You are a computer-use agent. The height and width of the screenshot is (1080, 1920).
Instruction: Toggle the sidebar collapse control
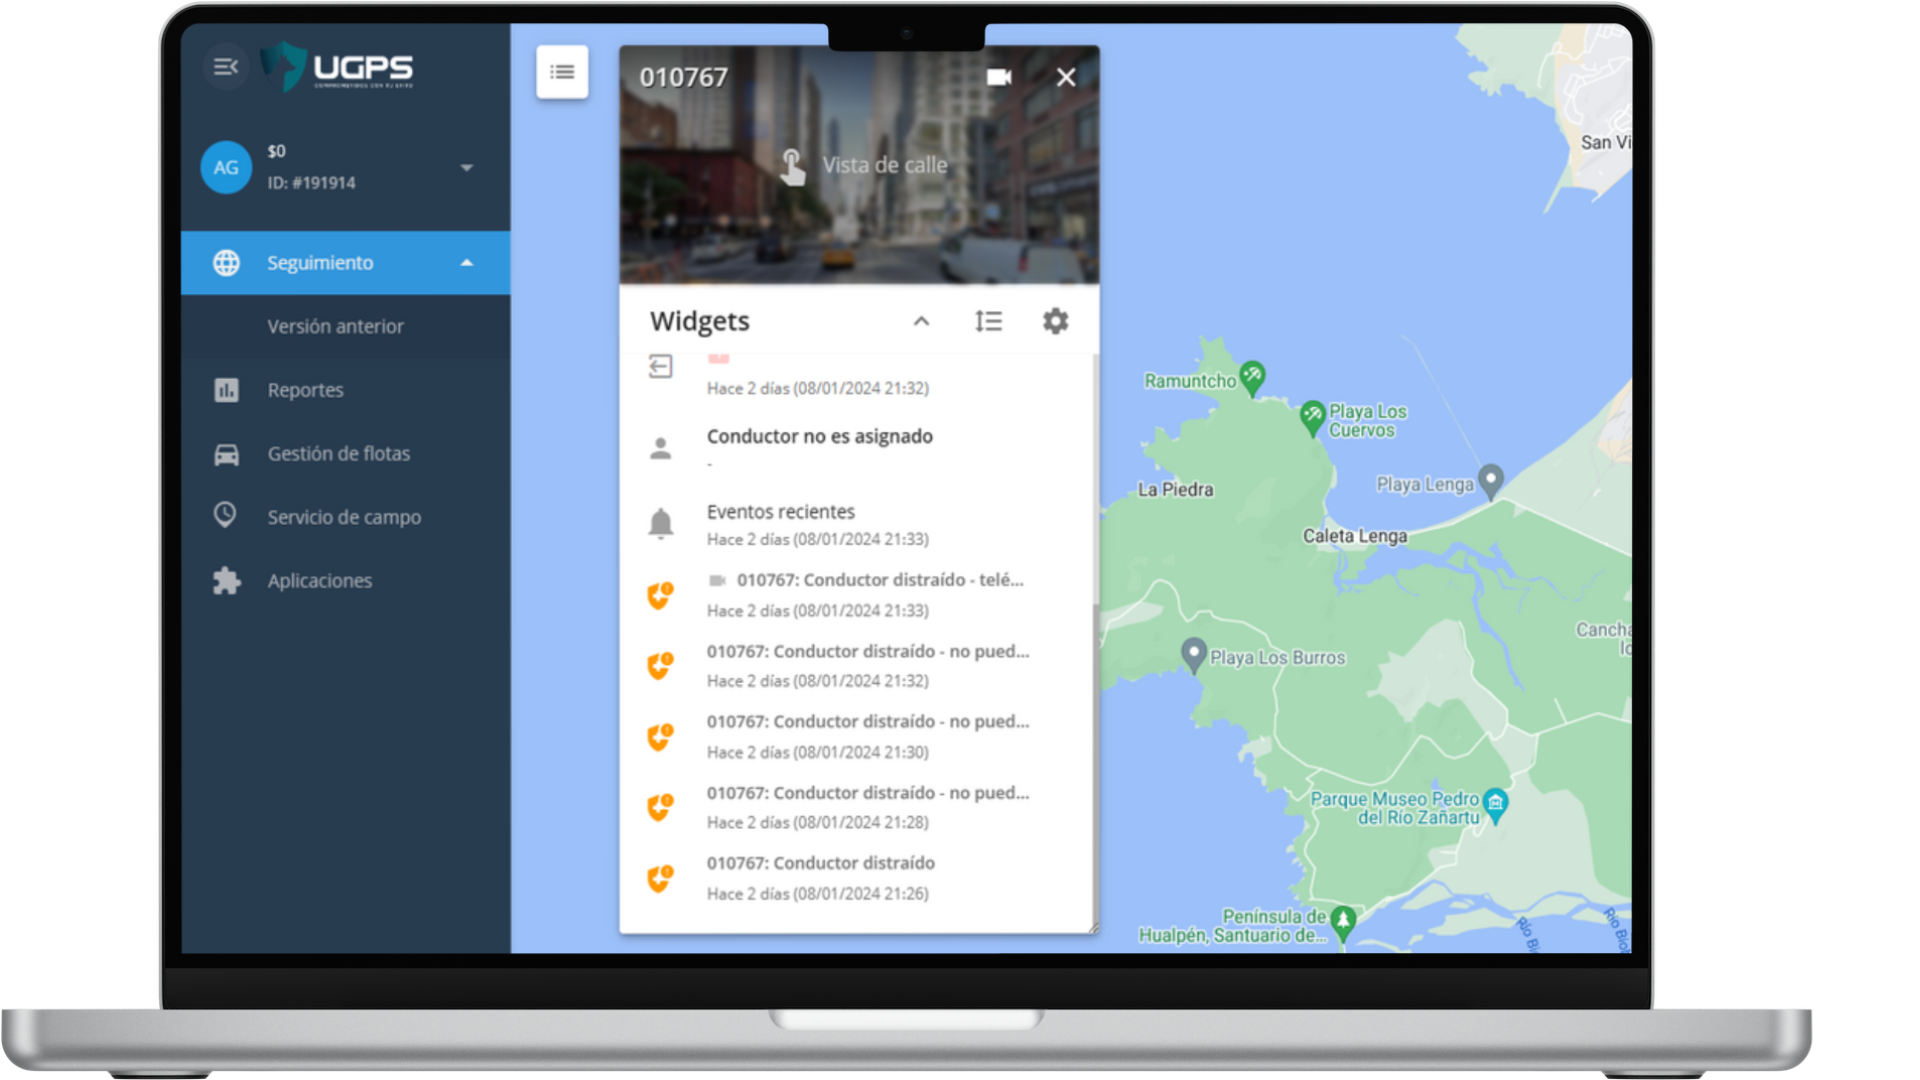(225, 67)
